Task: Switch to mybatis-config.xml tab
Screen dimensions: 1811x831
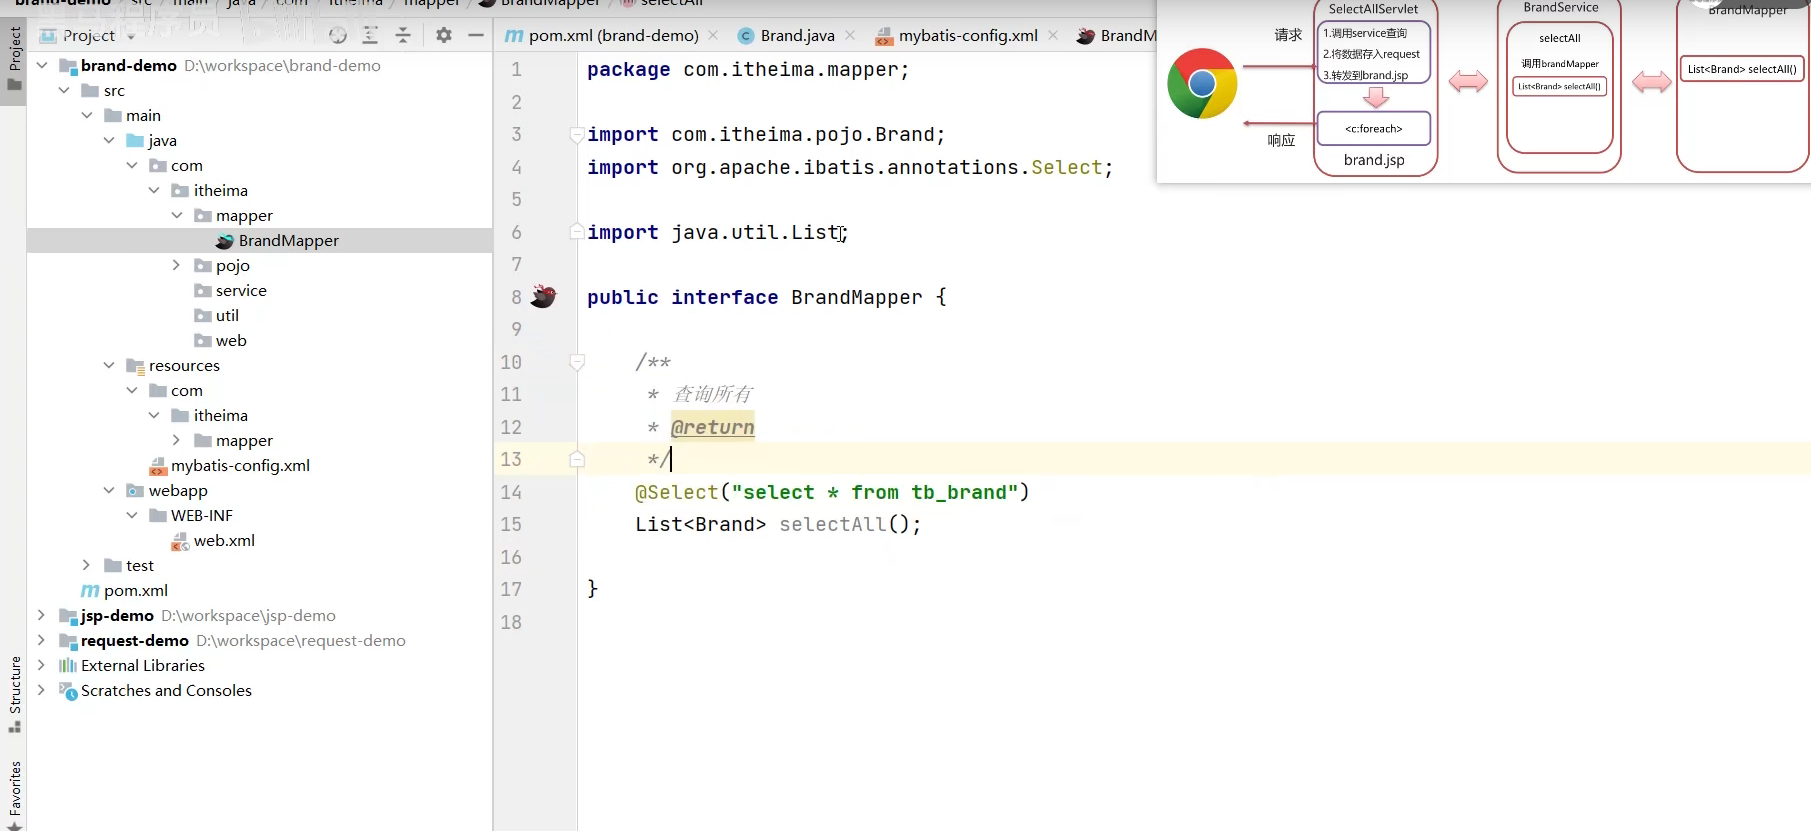Action: pos(957,35)
